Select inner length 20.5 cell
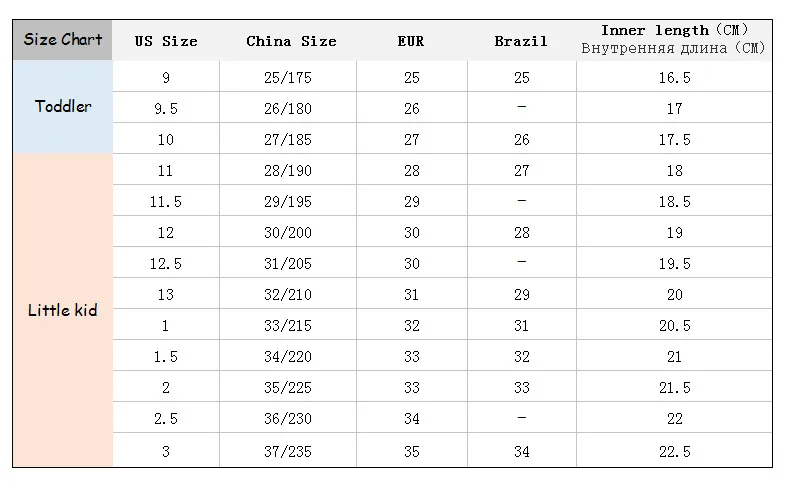This screenshot has height=486, width=788. [x=674, y=325]
